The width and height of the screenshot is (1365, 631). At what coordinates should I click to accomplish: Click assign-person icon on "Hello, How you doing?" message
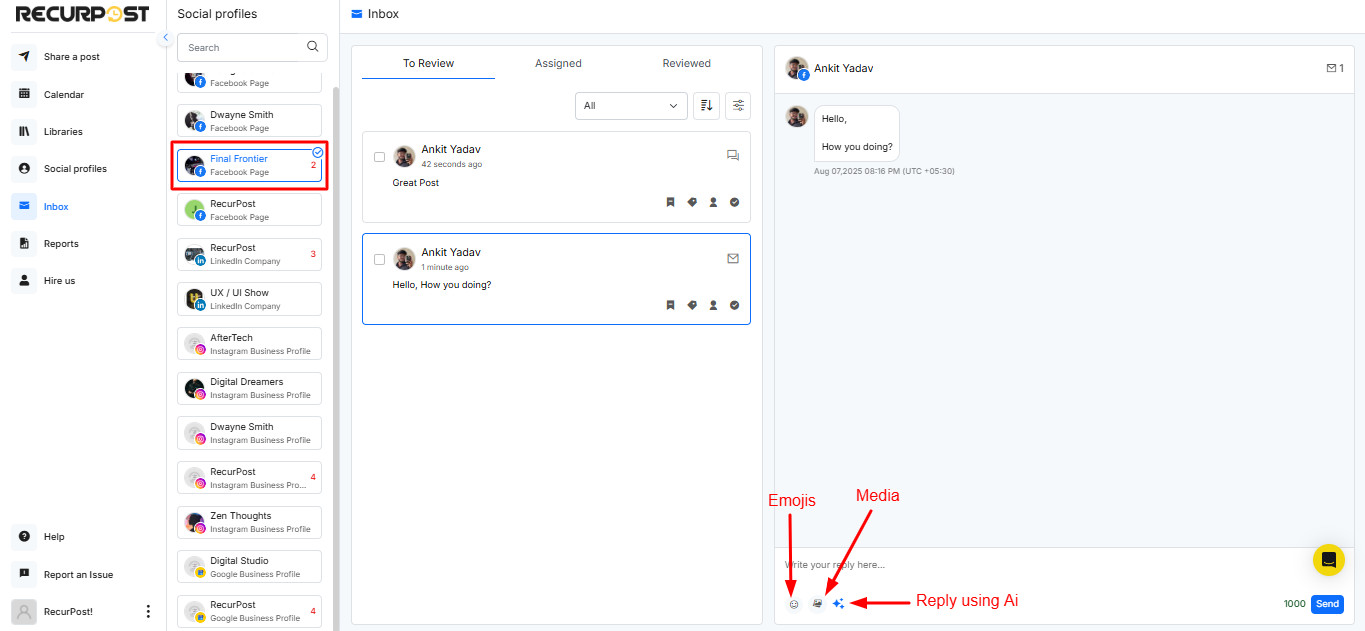coord(713,305)
